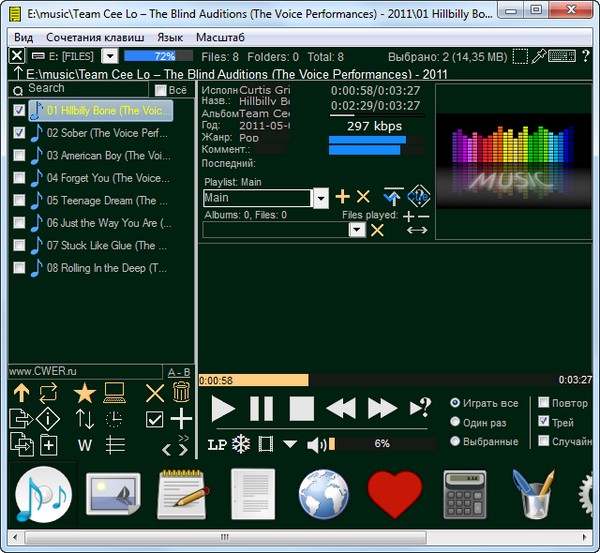The height and width of the screenshot is (553, 600).
Task: Check the box for 03 American Boy
Action: pos(18,155)
